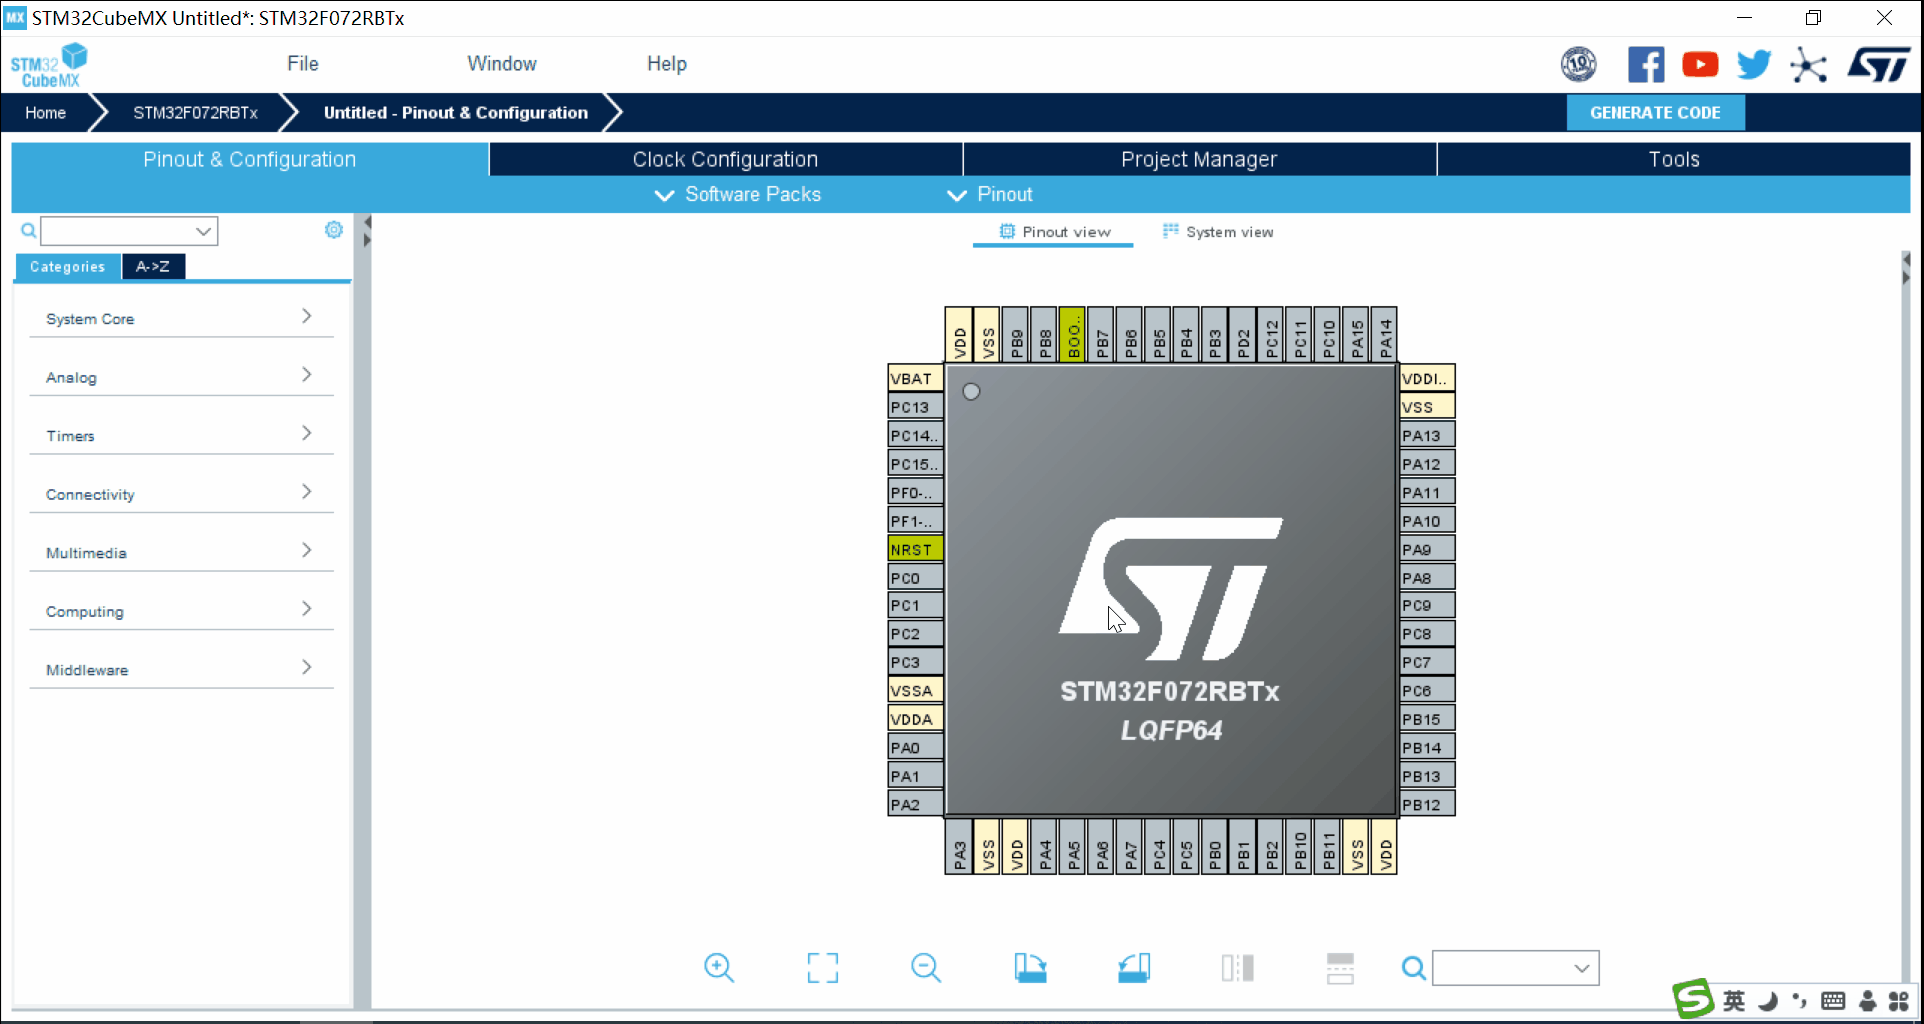Click the IME user account icon
This screenshot has height=1024, width=1924.
point(1867,1001)
